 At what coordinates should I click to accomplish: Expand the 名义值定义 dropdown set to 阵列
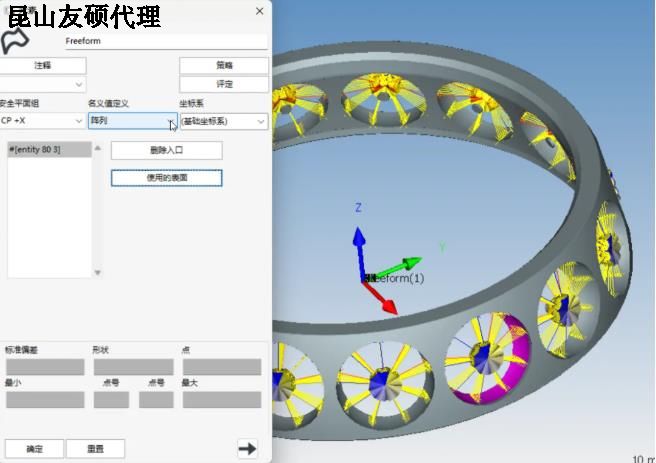click(132, 121)
